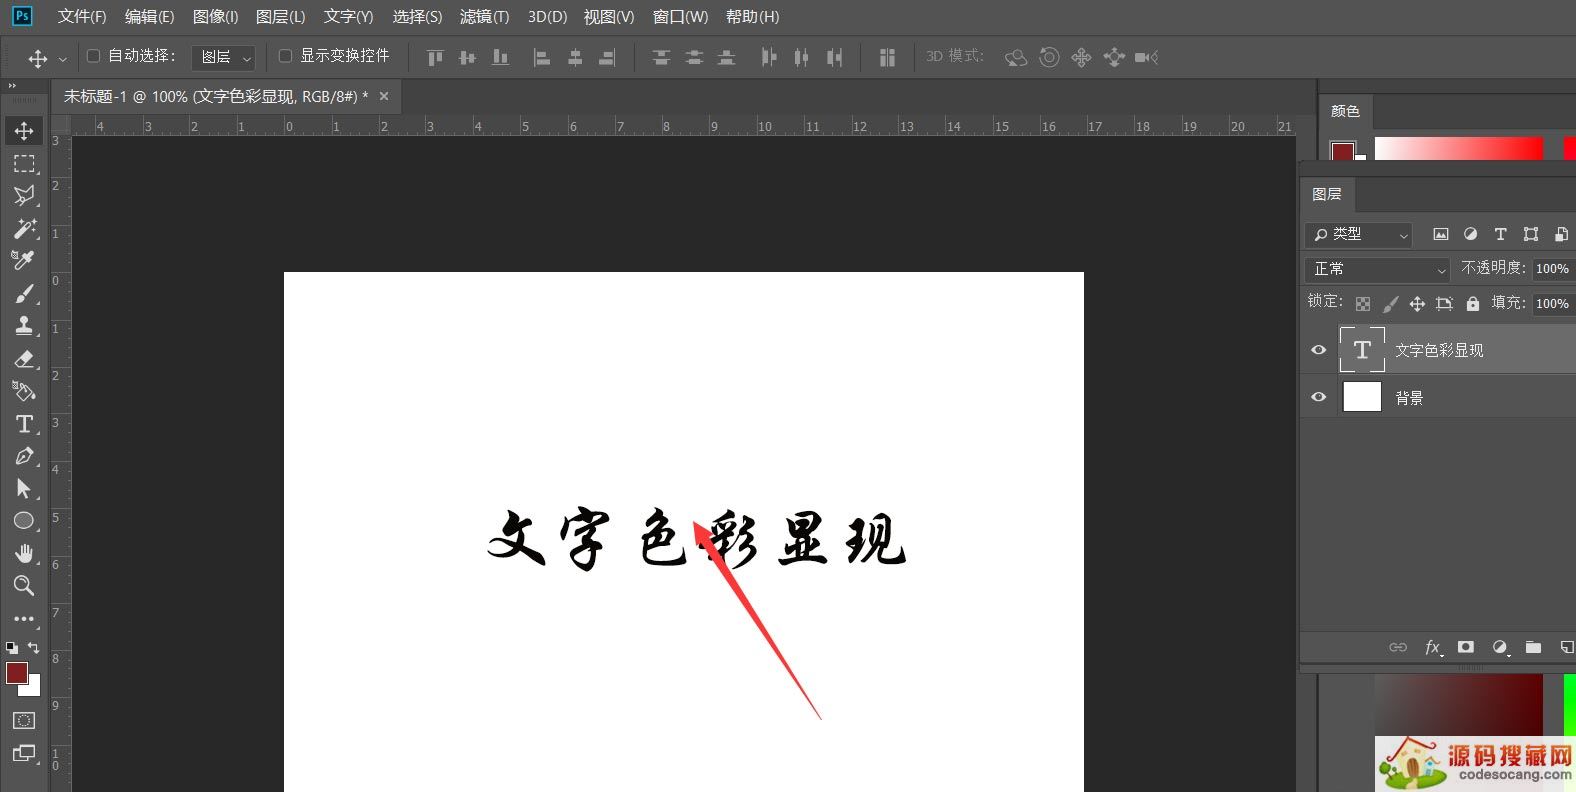This screenshot has height=792, width=1576.
Task: Select the Clone Stamp tool
Action: [24, 326]
